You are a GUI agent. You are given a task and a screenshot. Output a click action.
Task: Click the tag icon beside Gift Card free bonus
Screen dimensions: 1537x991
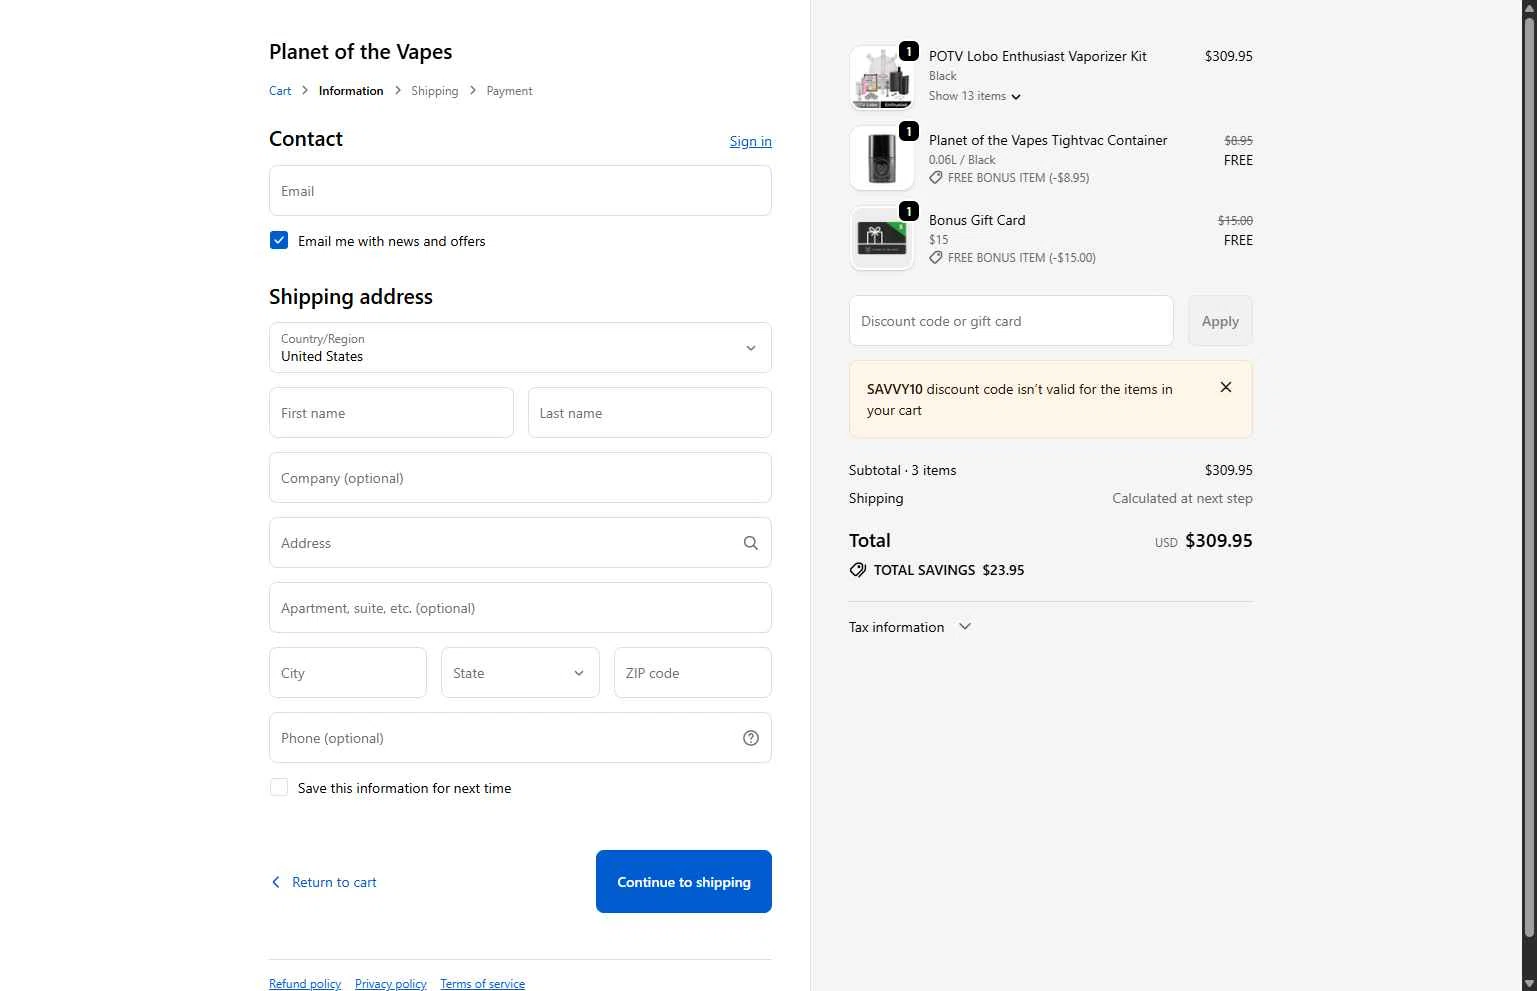936,258
